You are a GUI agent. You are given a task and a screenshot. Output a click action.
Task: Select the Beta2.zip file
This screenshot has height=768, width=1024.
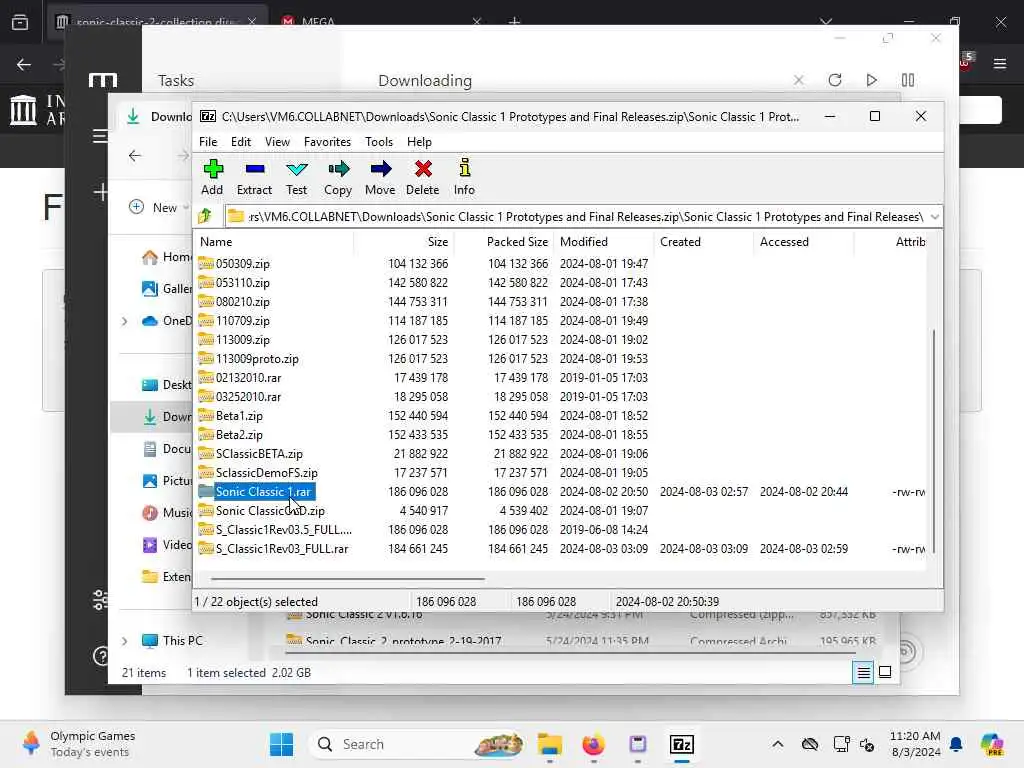pos(239,435)
